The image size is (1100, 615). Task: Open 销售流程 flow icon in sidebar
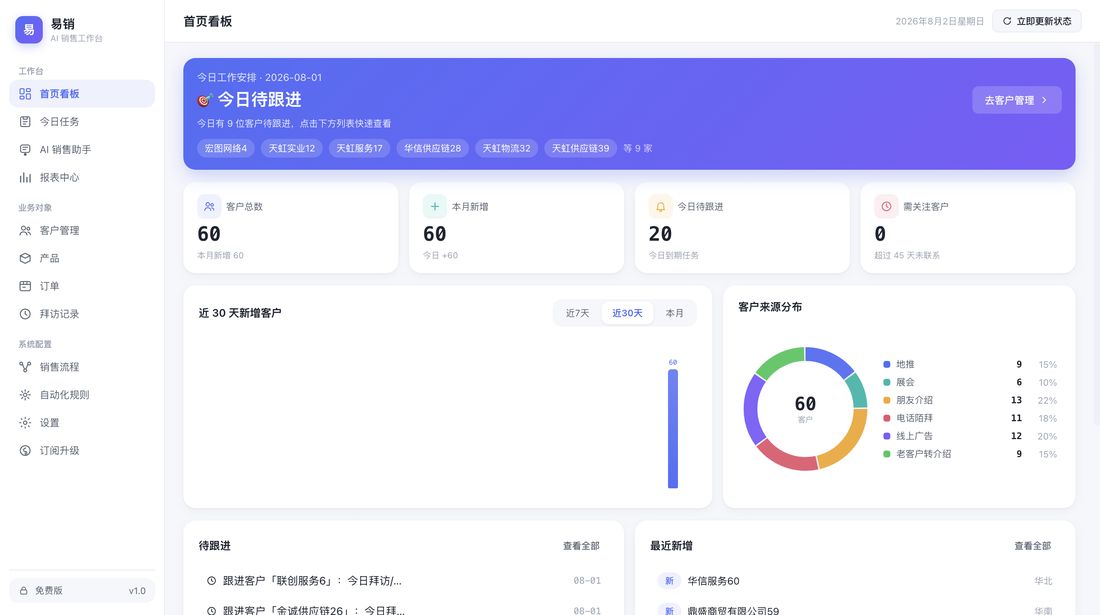pyautogui.click(x=25, y=367)
